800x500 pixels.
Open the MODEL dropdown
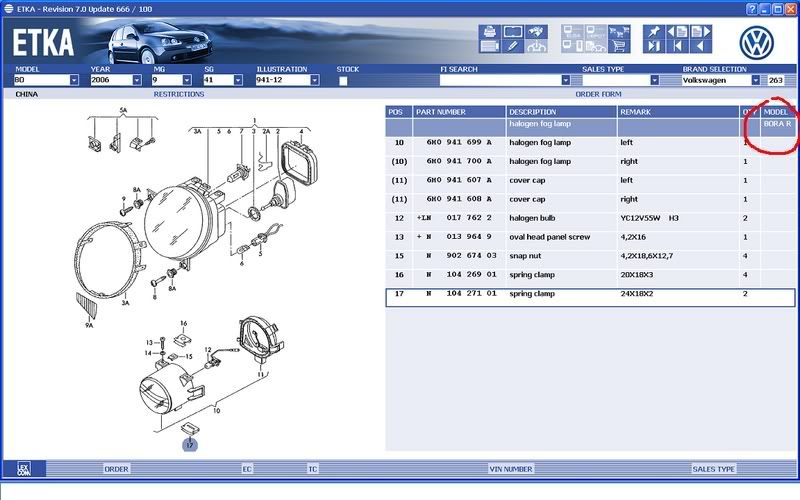point(74,80)
